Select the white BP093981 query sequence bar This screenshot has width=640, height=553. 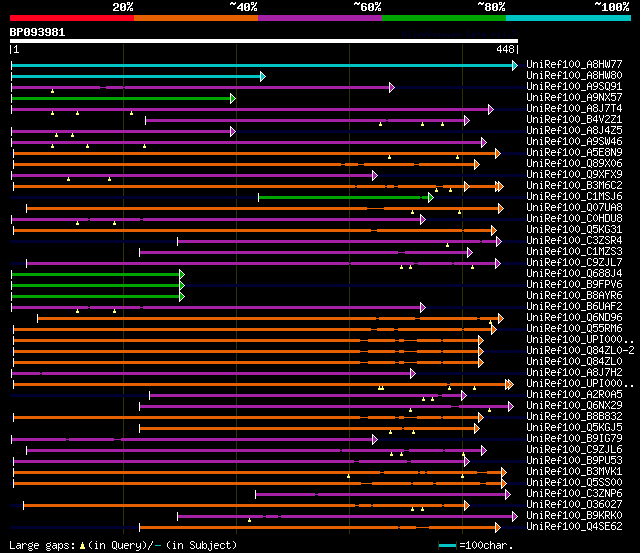click(264, 41)
